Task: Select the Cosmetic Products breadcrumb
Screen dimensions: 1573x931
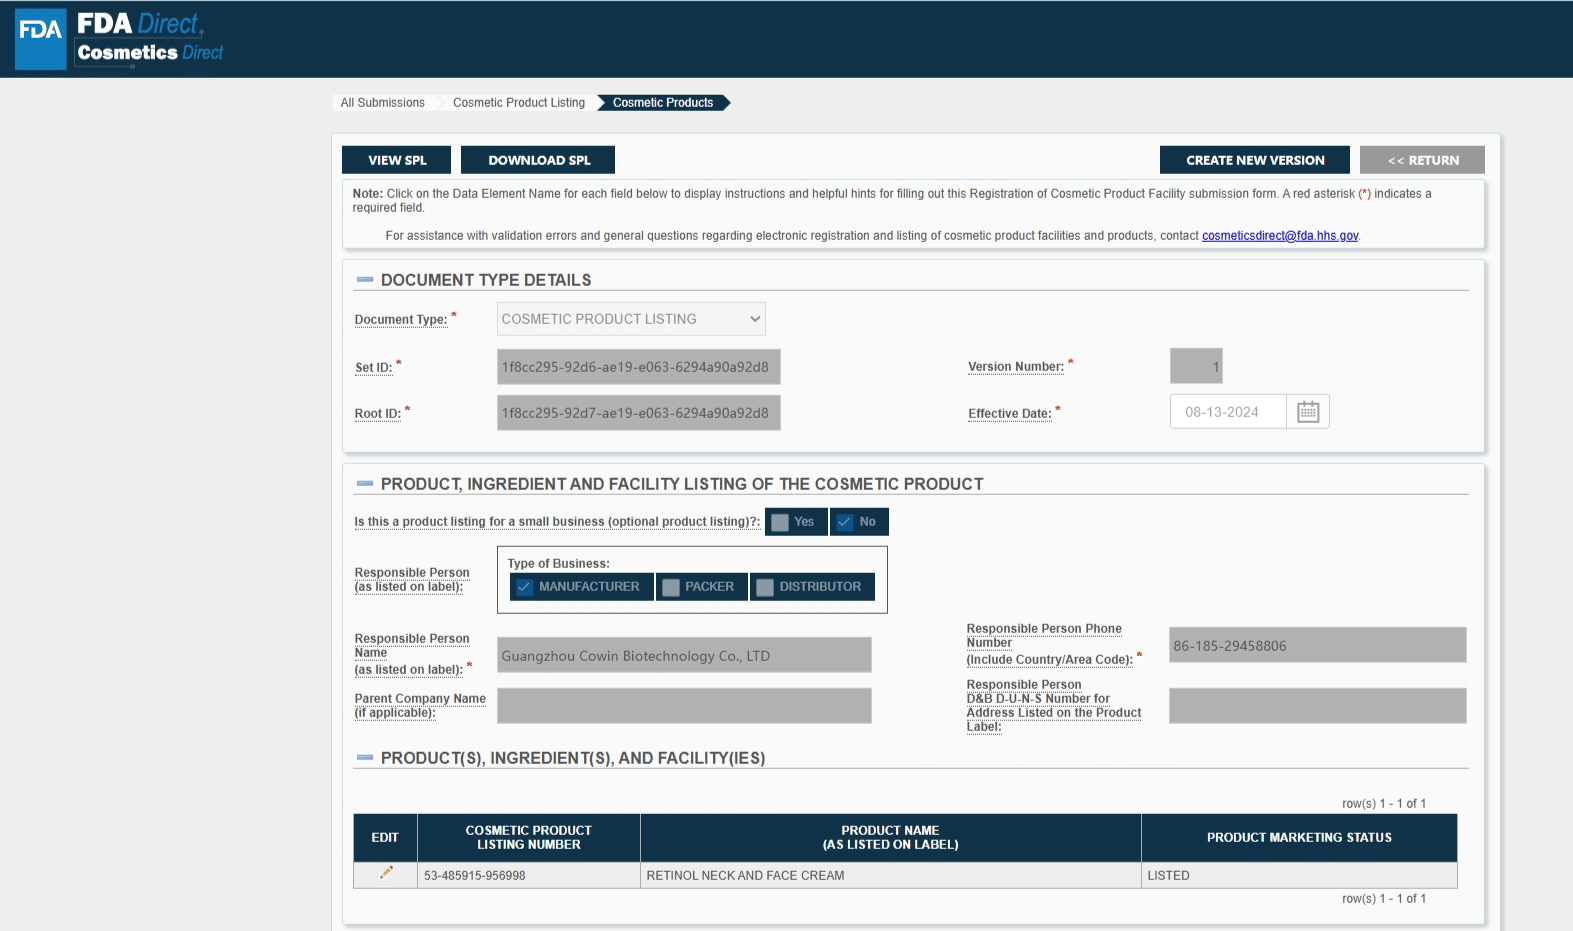Action: 663,103
